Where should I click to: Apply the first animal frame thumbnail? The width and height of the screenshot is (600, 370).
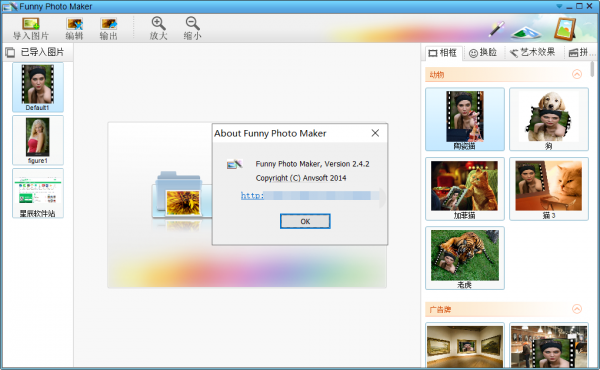(x=465, y=119)
